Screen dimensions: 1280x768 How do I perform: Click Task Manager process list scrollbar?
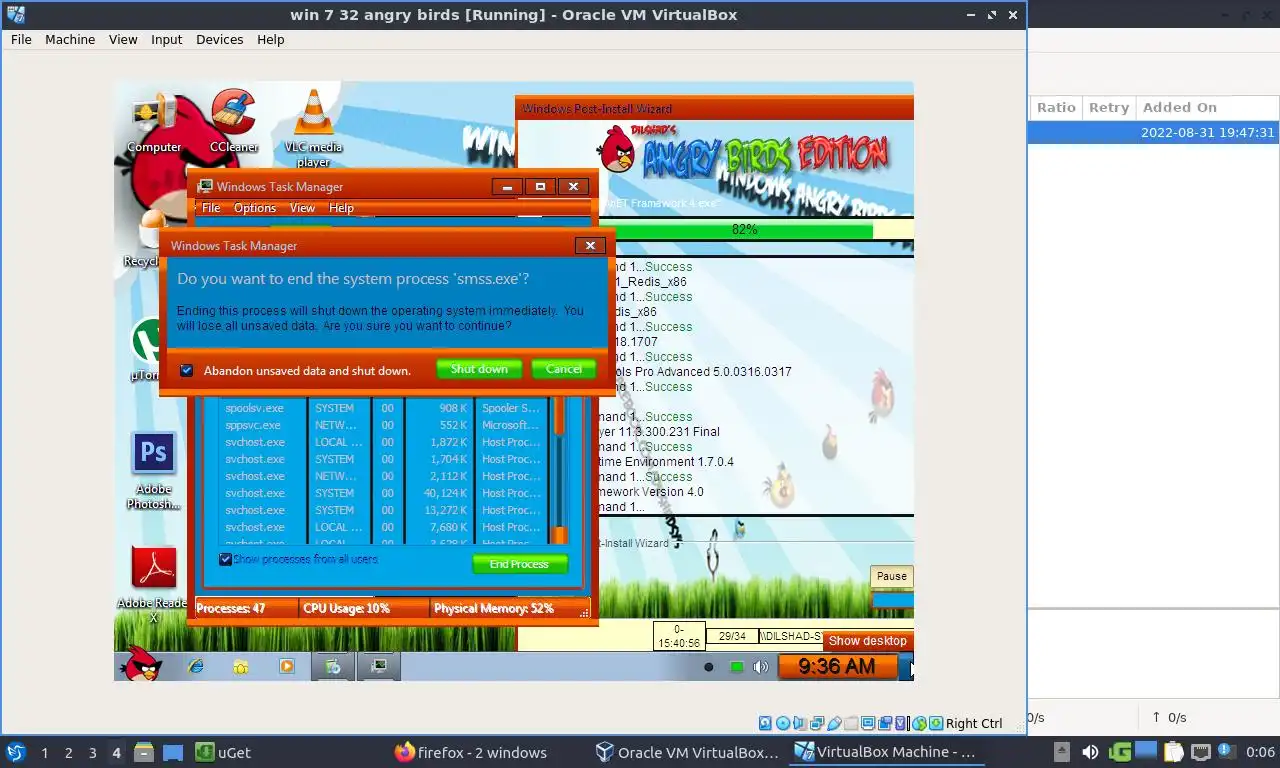tap(561, 470)
